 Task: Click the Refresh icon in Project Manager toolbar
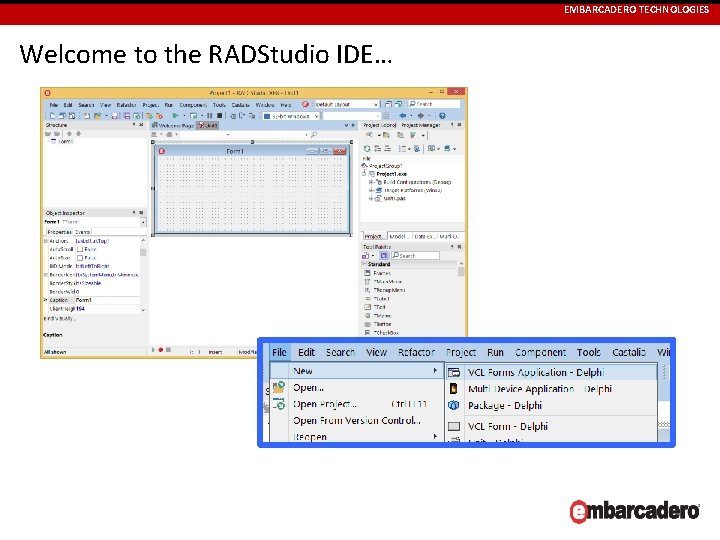tap(367, 148)
